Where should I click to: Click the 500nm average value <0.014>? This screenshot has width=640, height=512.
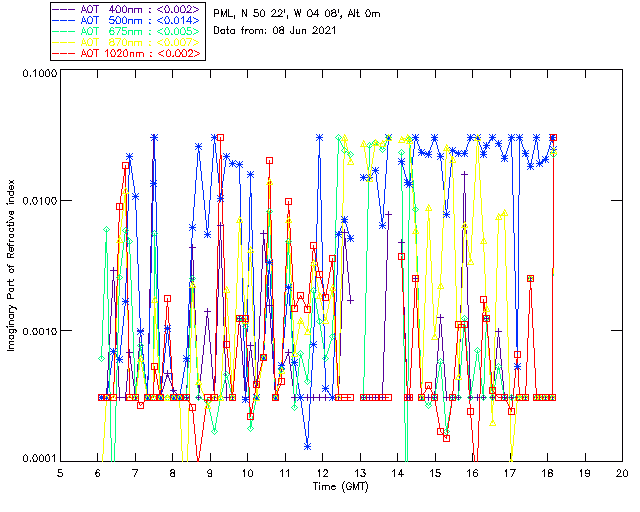[178, 20]
